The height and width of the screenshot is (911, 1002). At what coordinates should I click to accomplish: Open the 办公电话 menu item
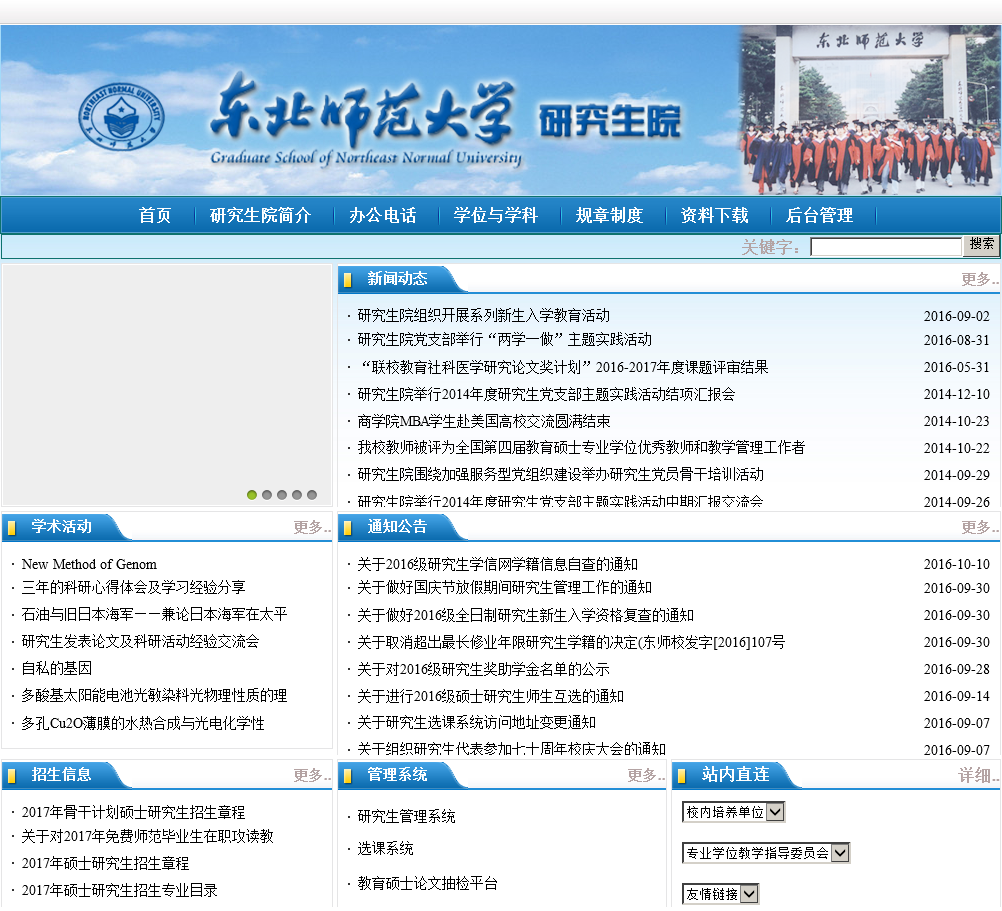(x=382, y=215)
